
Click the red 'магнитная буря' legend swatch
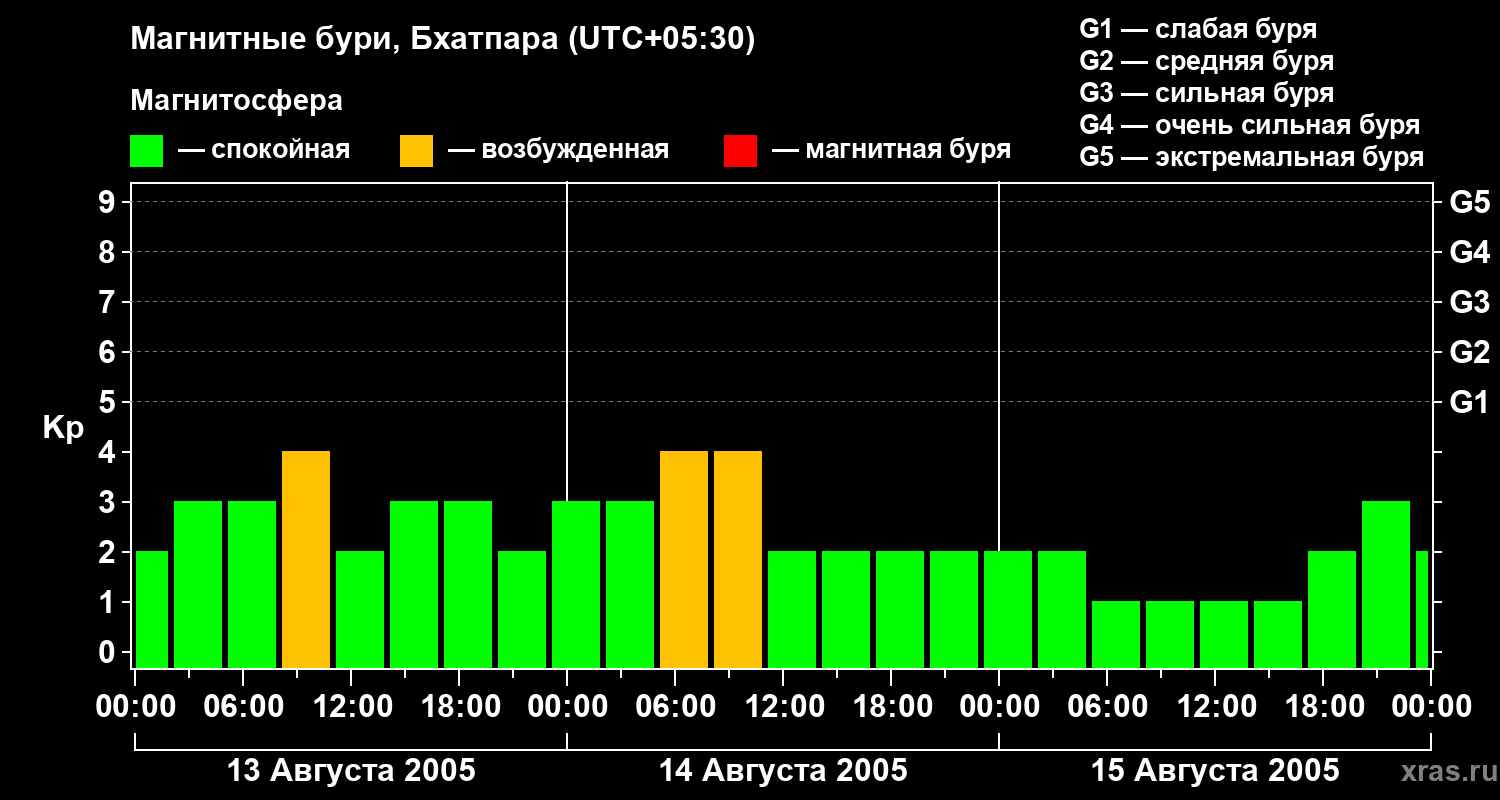coord(740,151)
